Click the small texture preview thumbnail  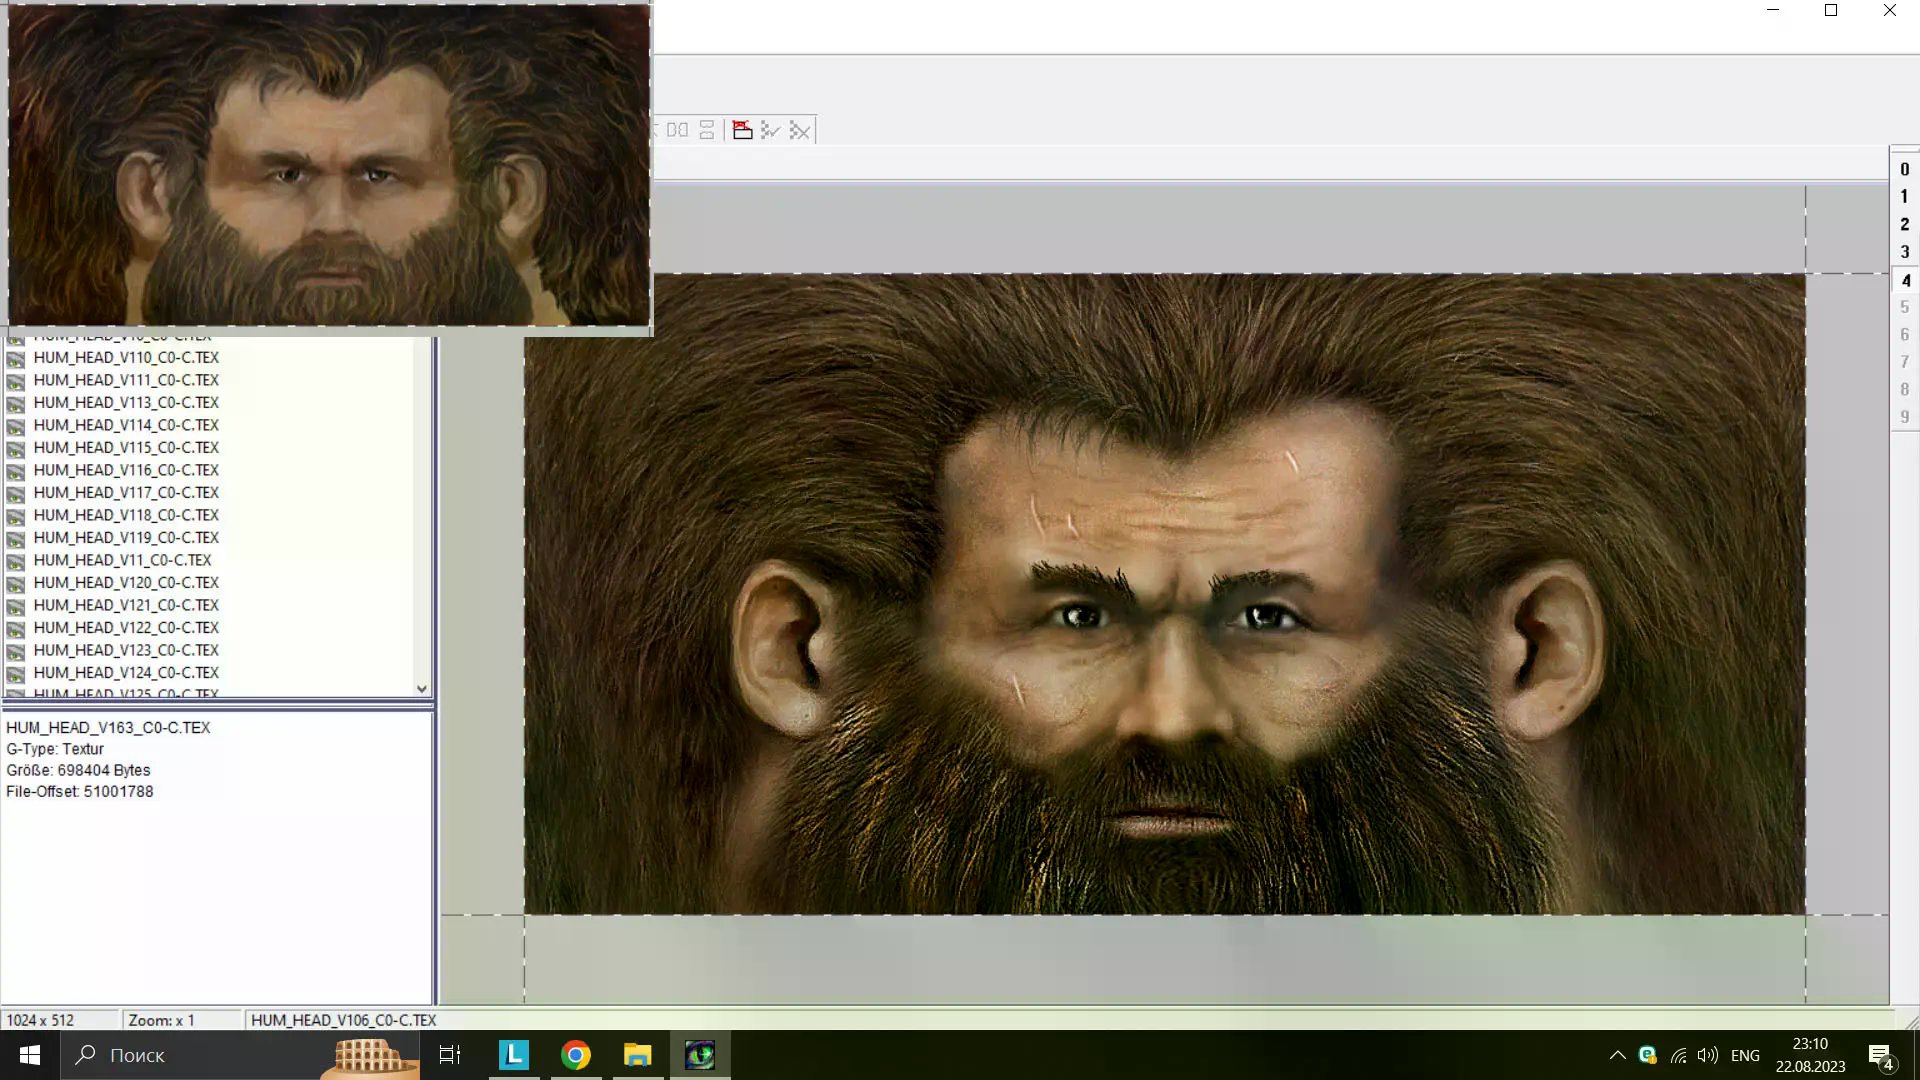point(329,165)
